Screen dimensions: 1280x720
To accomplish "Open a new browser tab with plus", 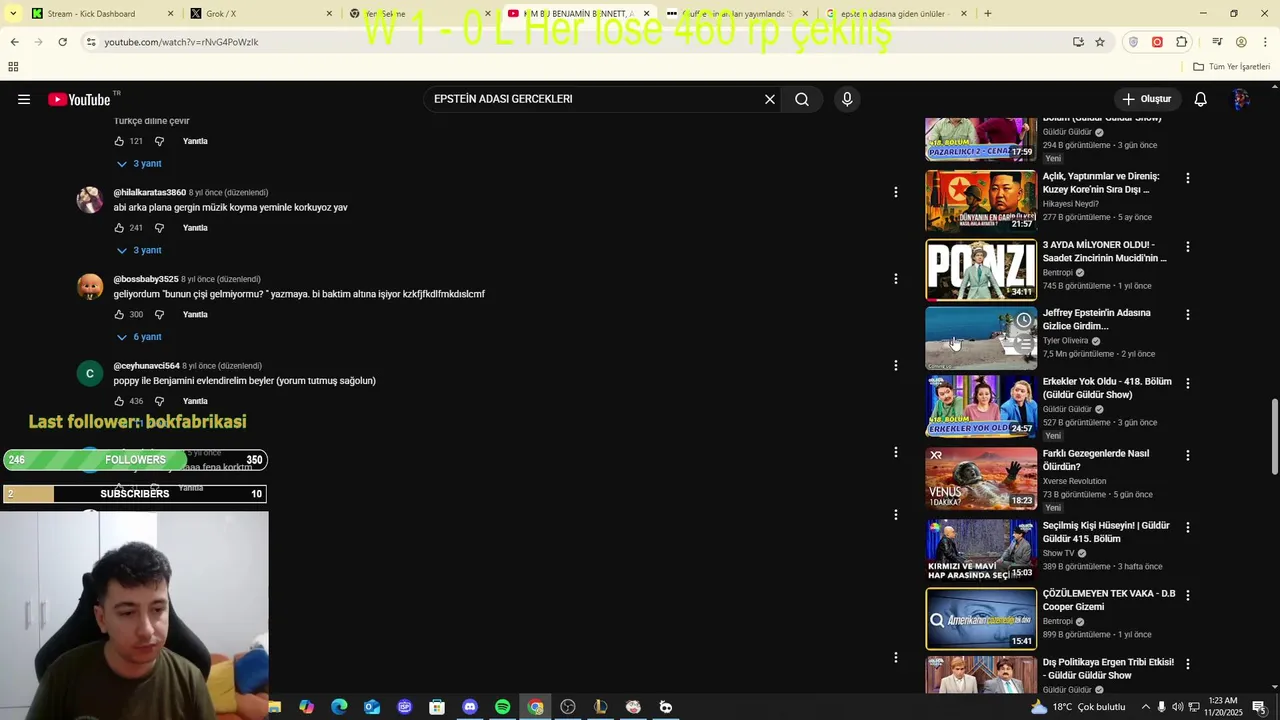I will 988,14.
